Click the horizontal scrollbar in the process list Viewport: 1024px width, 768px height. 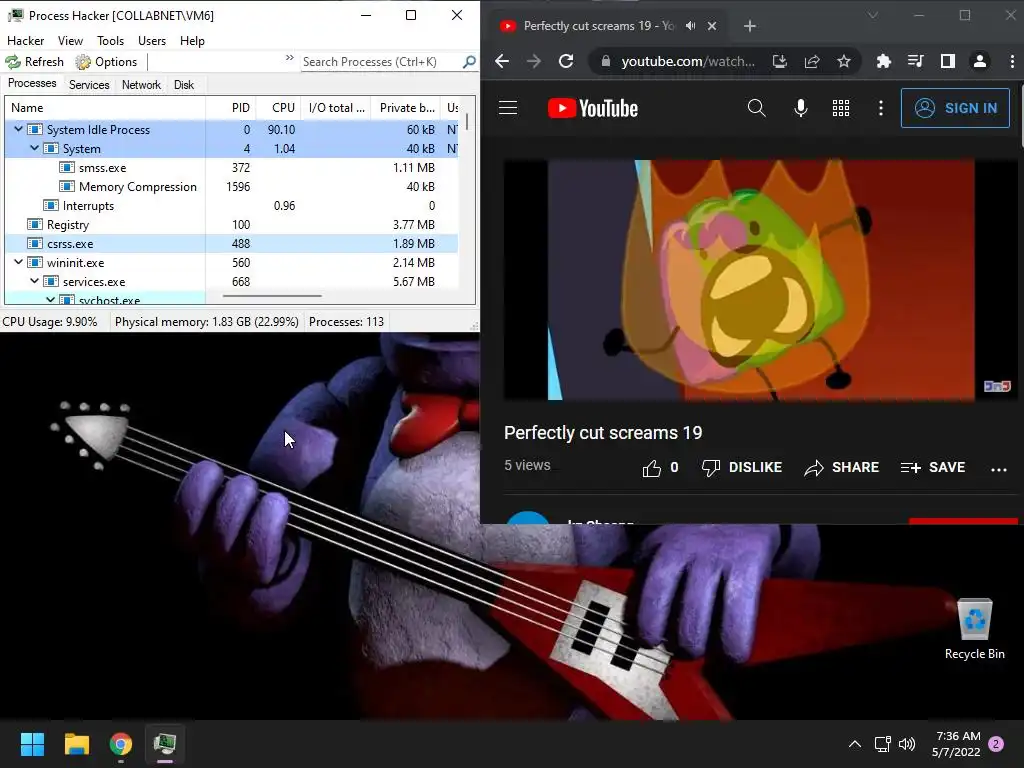pos(272,296)
